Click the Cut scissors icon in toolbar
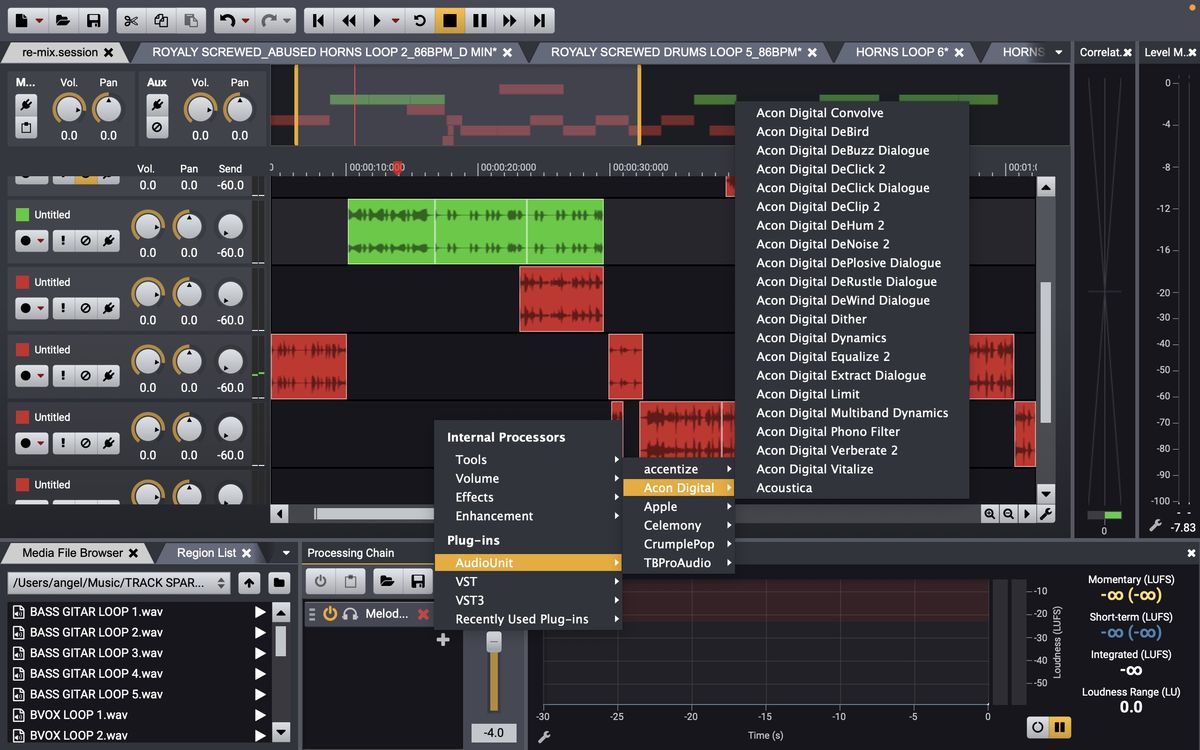 130,20
